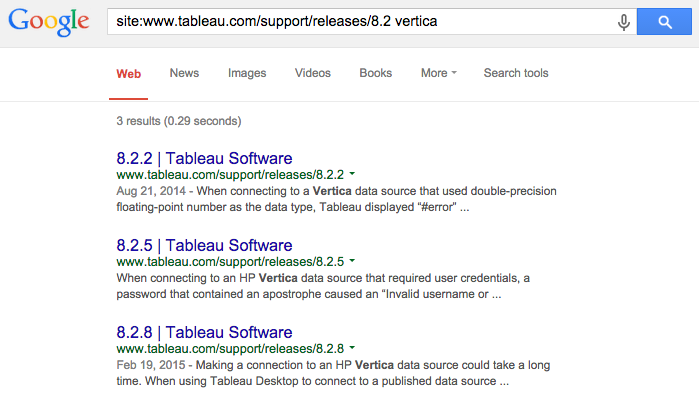This screenshot has width=699, height=403.
Task: Open Search tools options
Action: click(516, 74)
